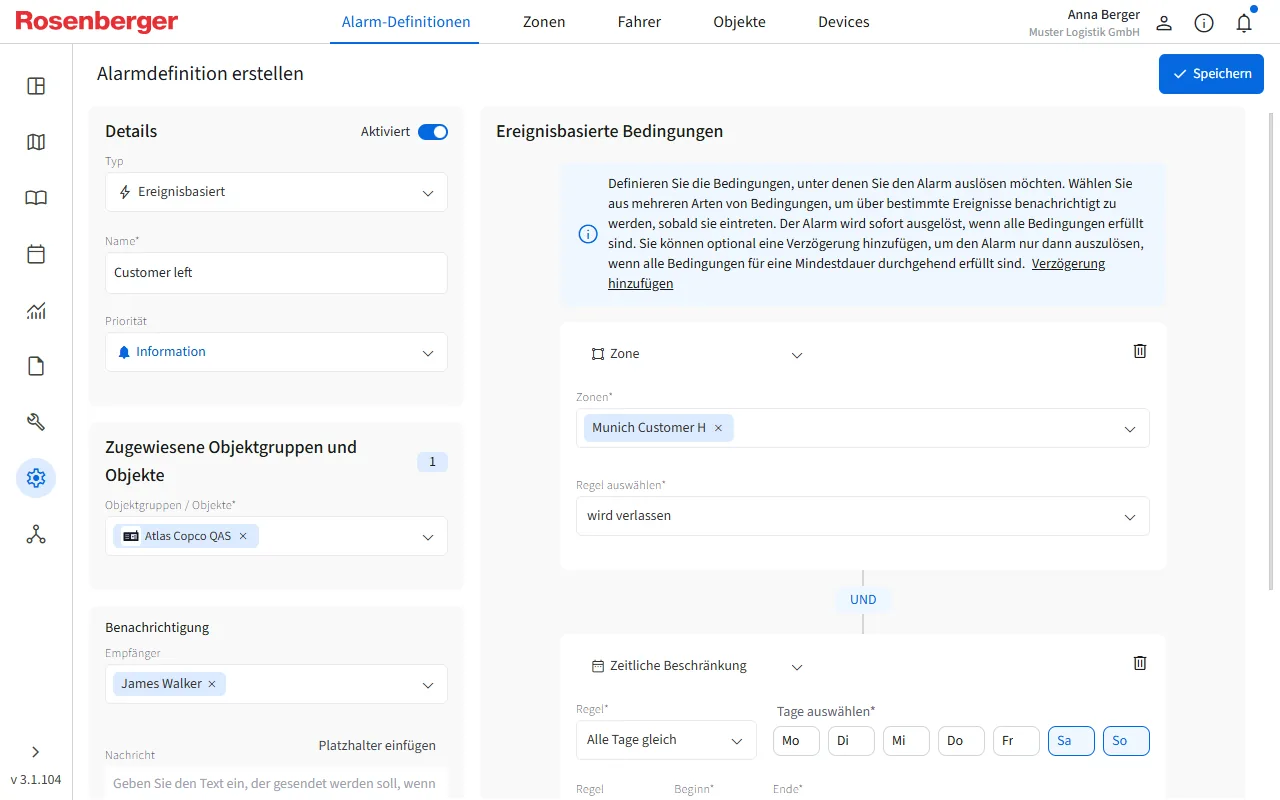Switch to the Alarm-Definitionen tab
The width and height of the screenshot is (1280, 800).
click(406, 22)
